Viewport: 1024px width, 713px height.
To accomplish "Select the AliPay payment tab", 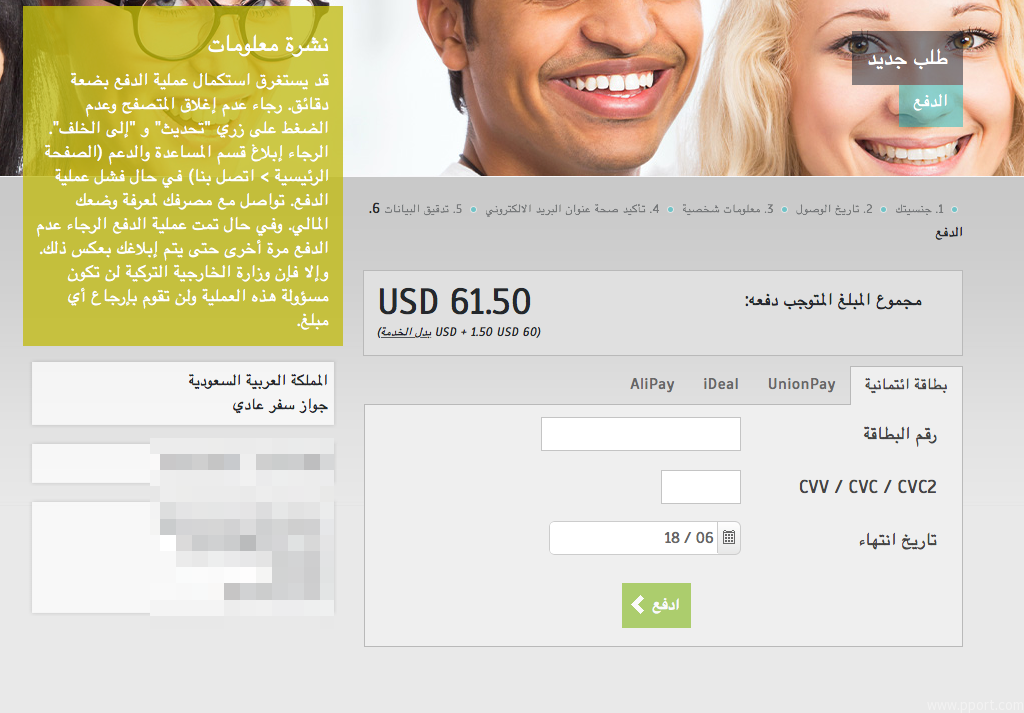I will click(x=652, y=385).
